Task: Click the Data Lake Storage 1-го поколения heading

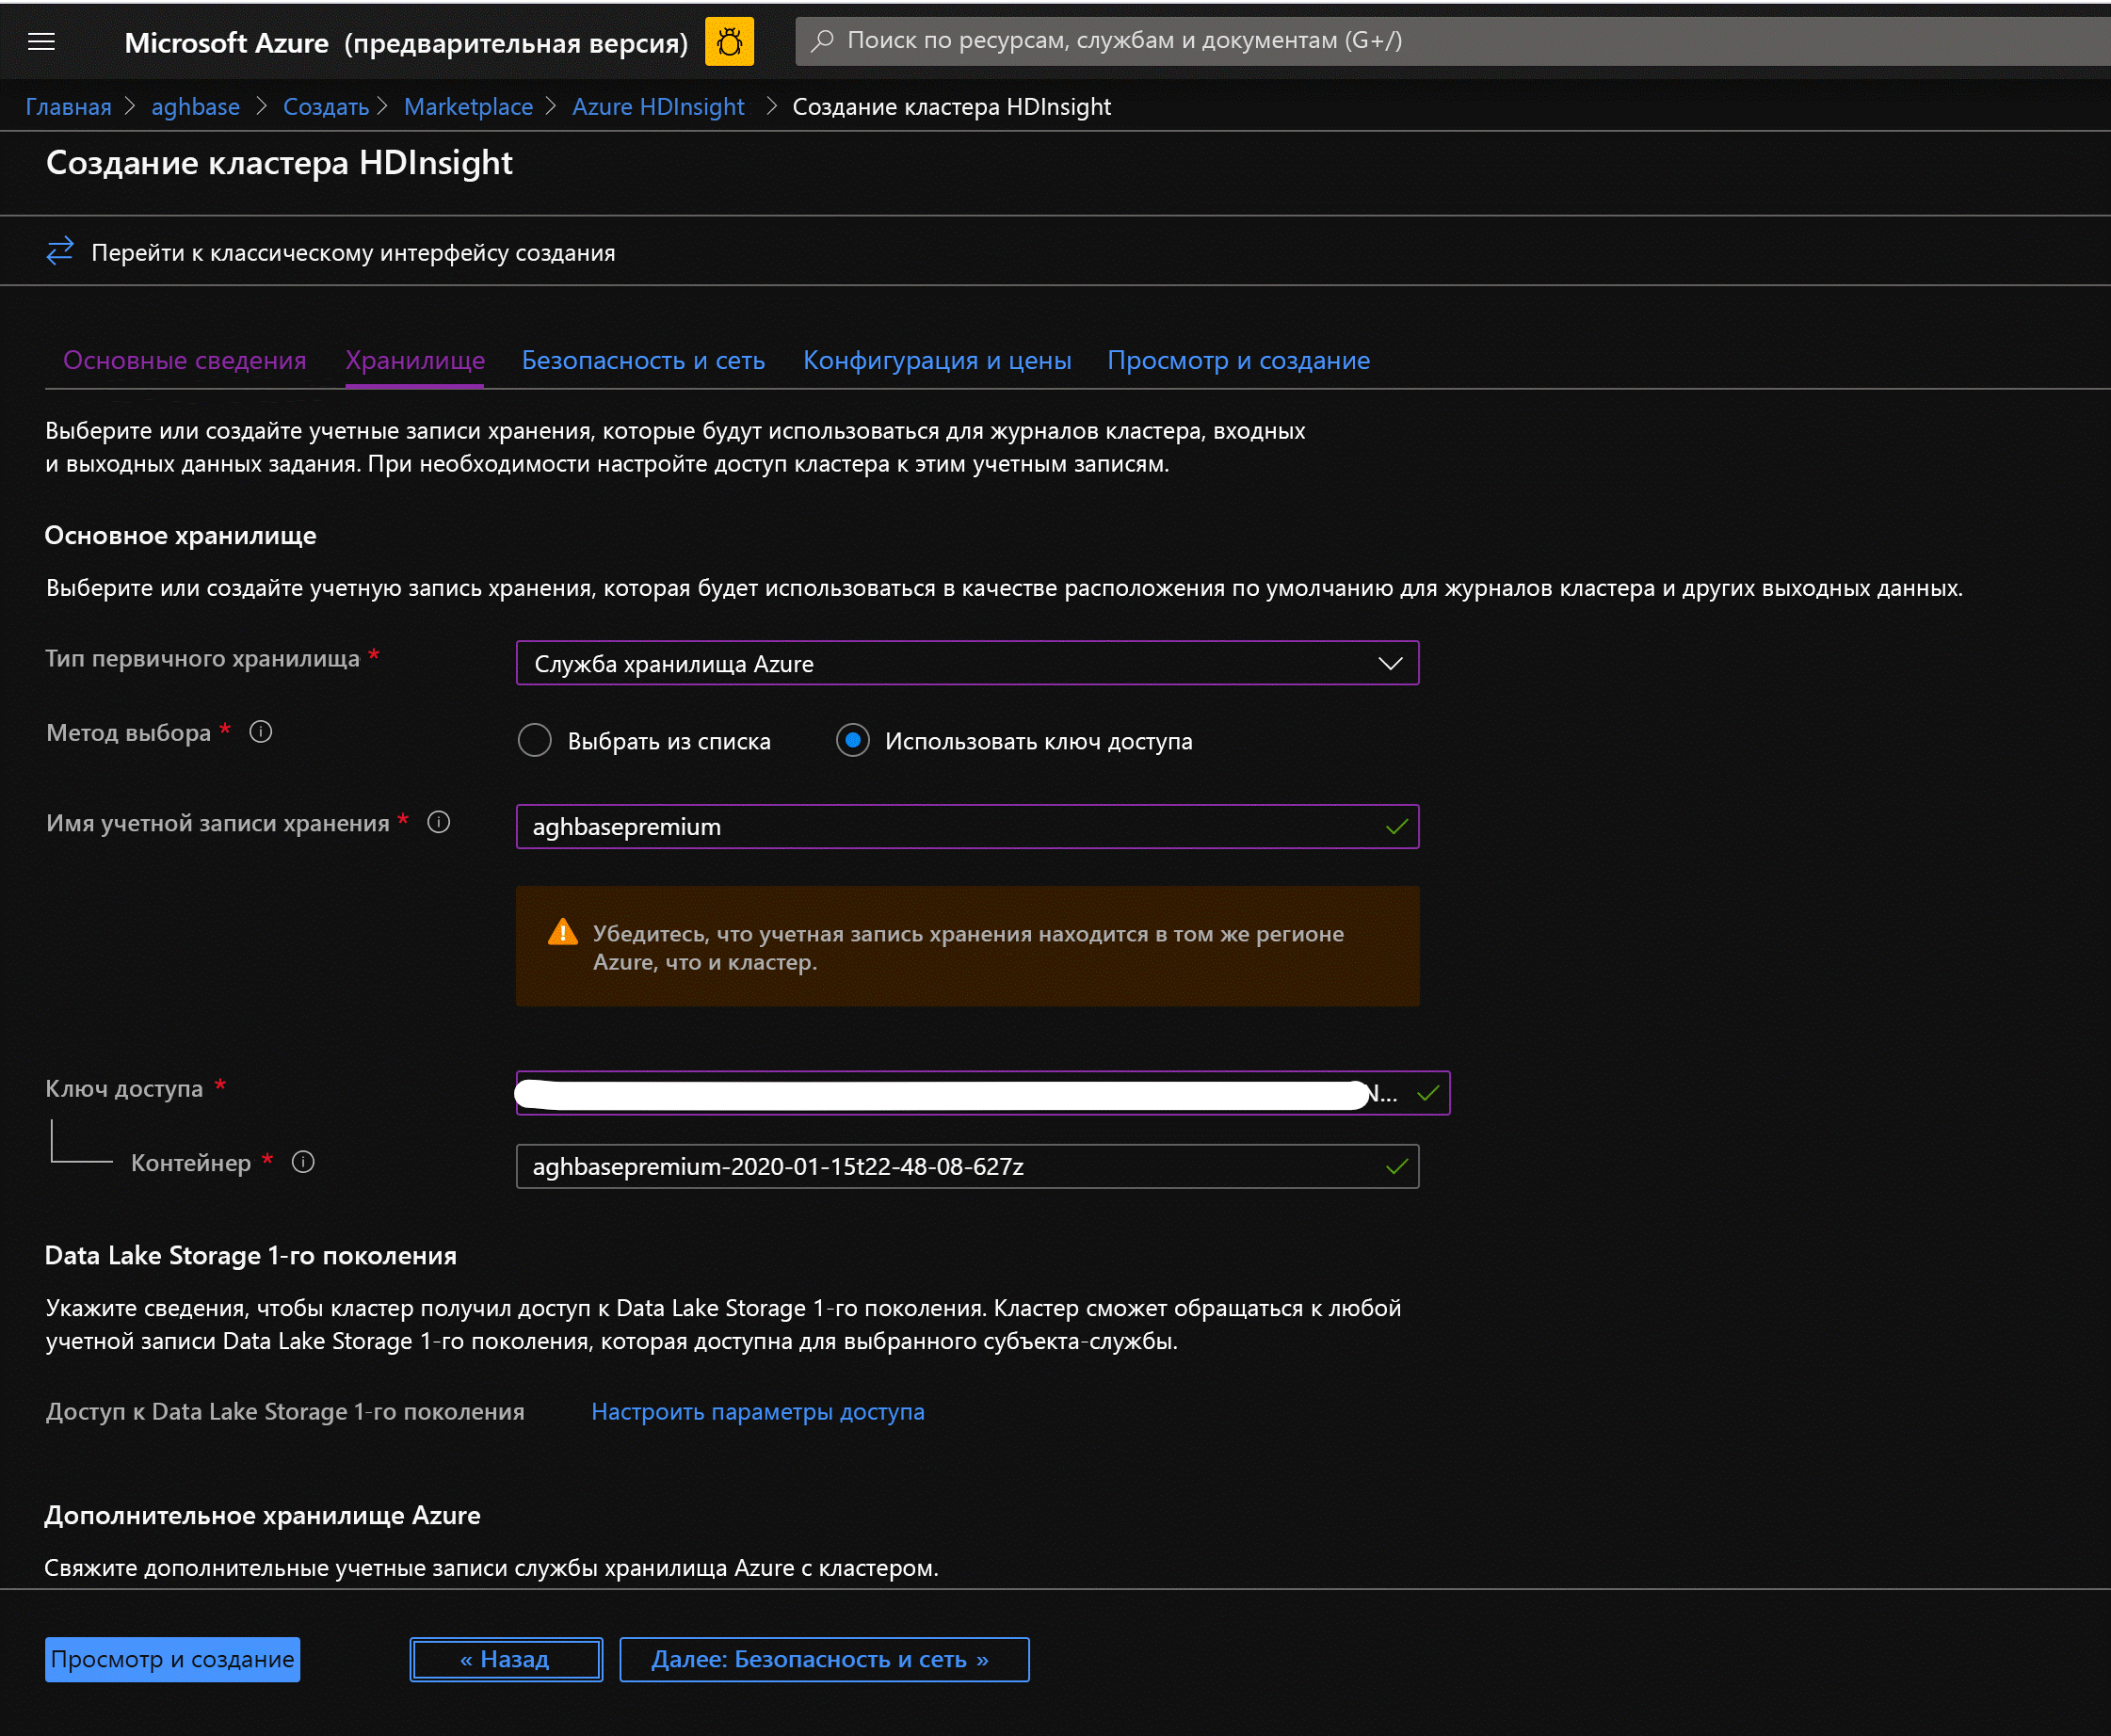Action: click(x=250, y=1255)
